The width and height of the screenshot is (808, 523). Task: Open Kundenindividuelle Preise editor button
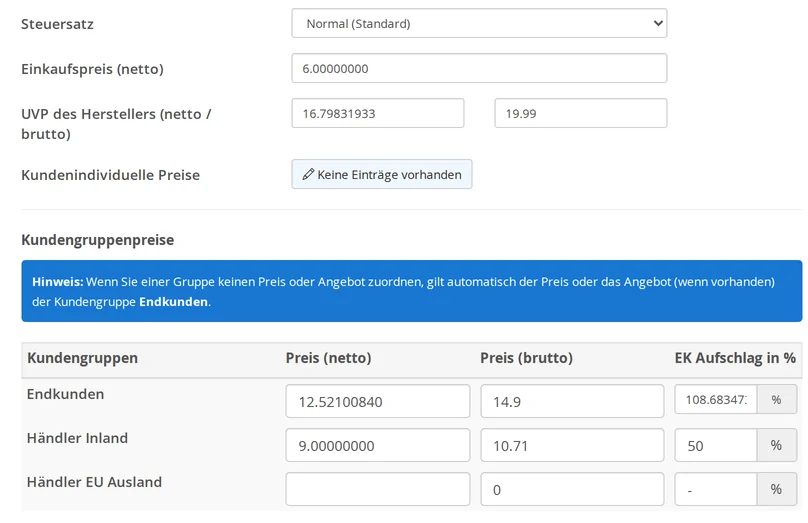coord(382,174)
